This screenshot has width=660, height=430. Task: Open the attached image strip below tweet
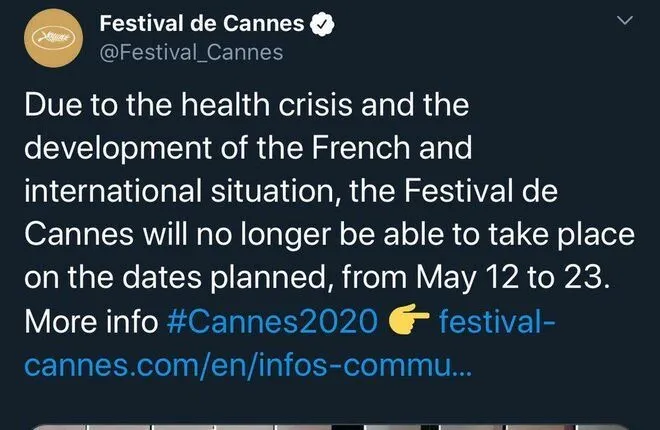330,422
